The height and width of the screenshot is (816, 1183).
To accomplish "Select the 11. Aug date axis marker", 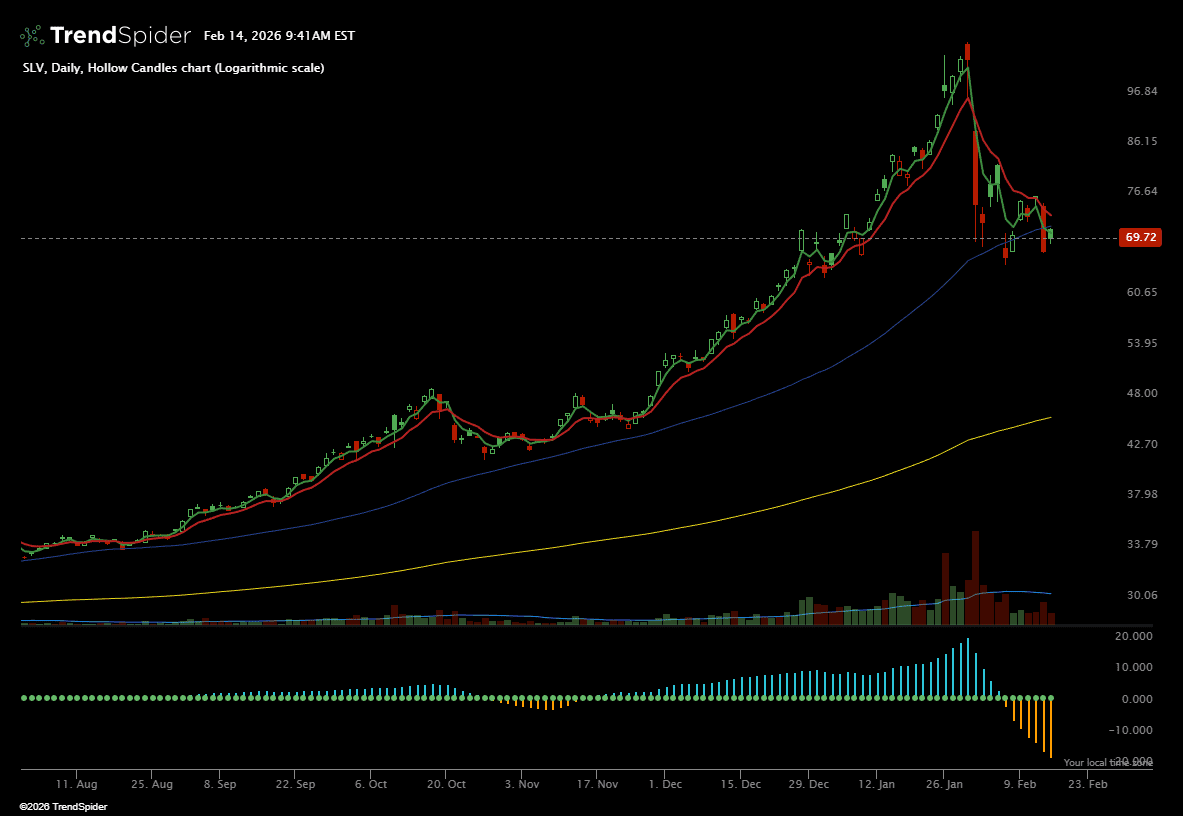I will [x=76, y=785].
